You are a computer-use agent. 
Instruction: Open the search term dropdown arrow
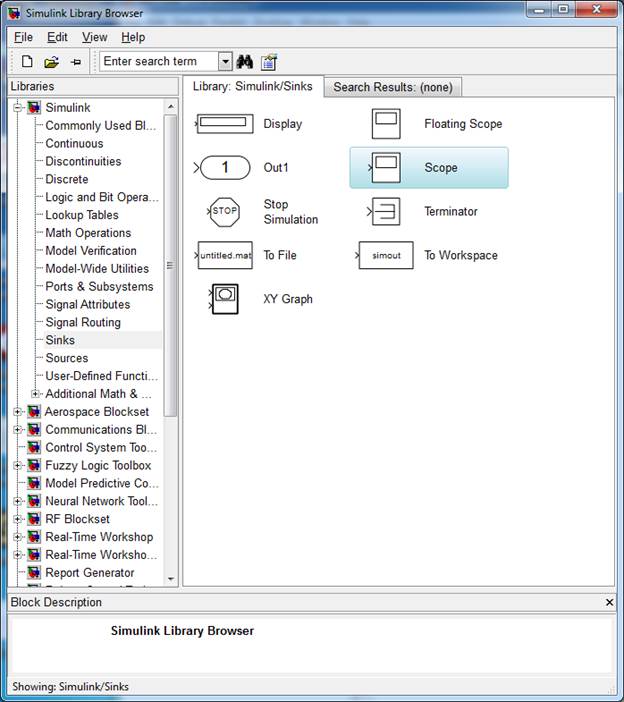[225, 61]
